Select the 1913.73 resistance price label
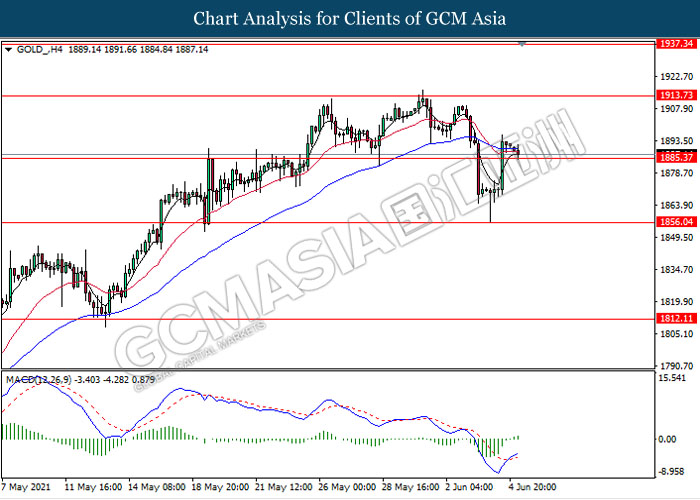This screenshot has height=500, width=700. (676, 95)
